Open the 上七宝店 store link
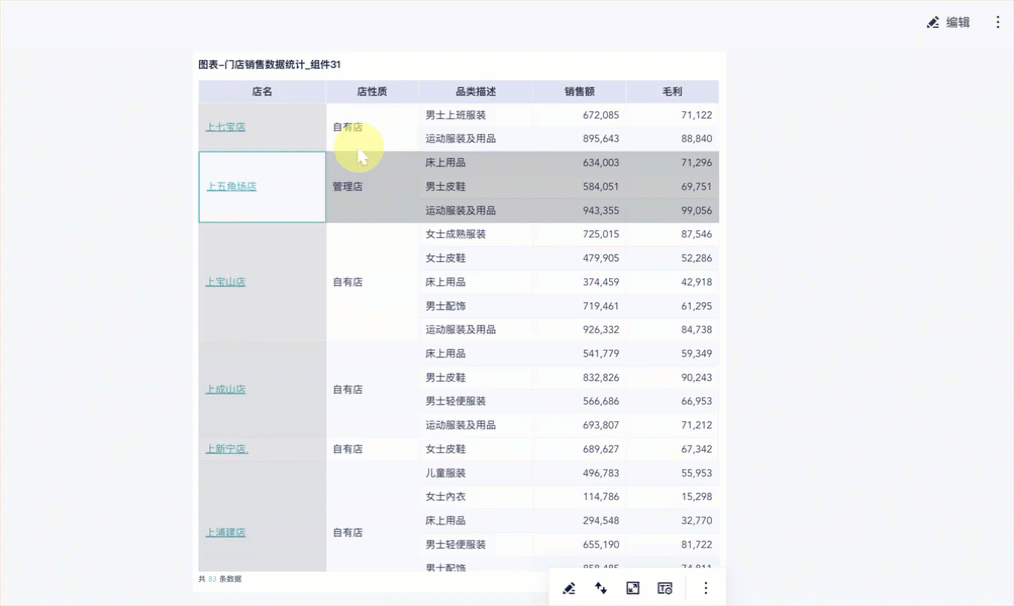 (x=226, y=127)
